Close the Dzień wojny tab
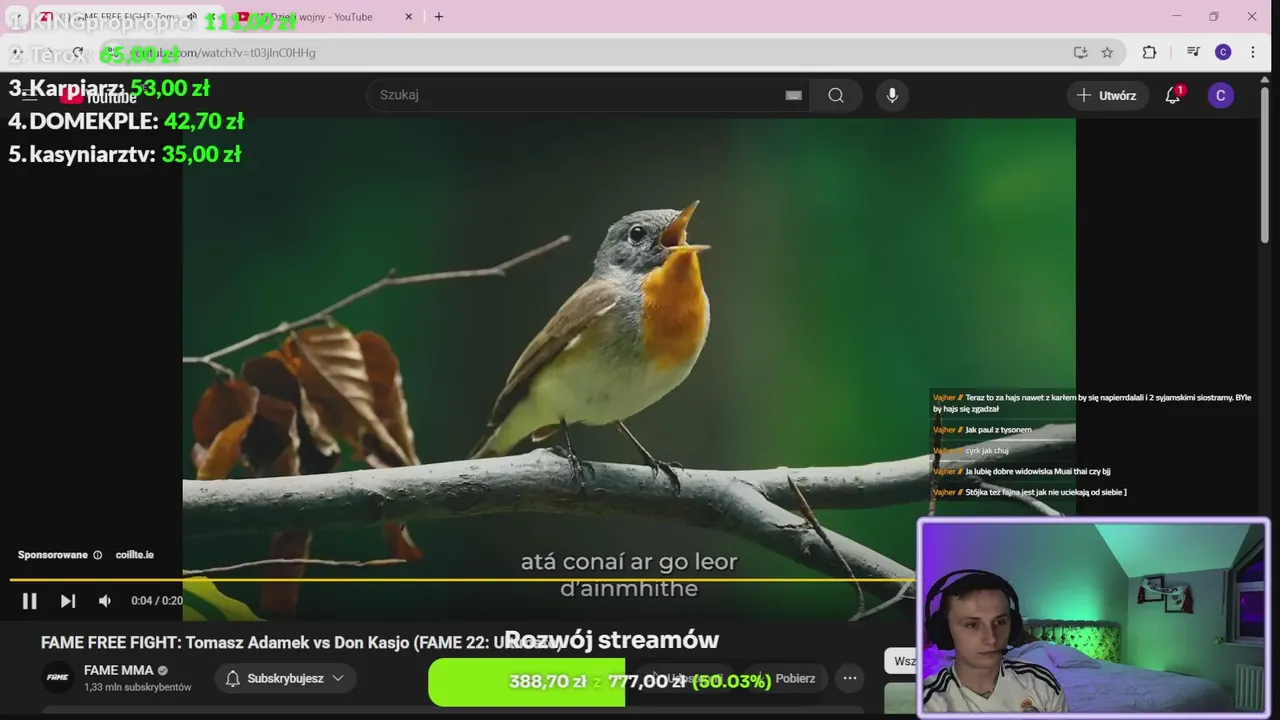This screenshot has height=720, width=1280. click(408, 17)
